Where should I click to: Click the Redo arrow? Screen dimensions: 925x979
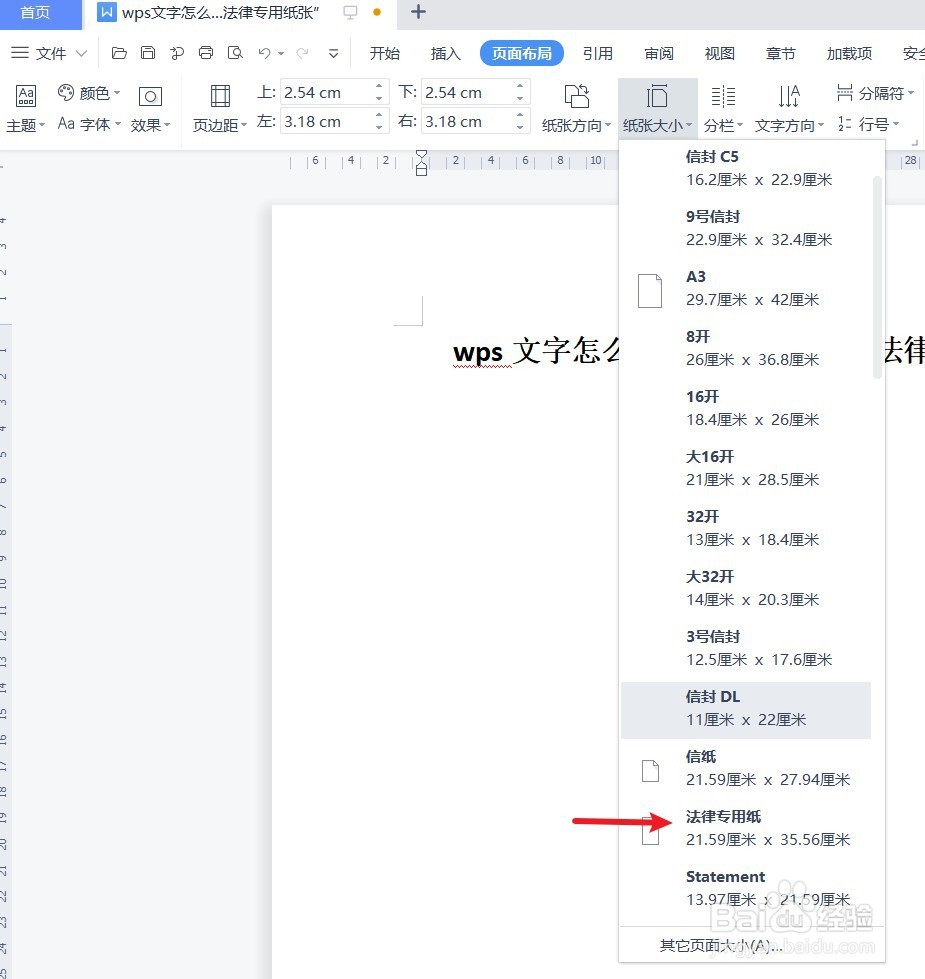(x=303, y=54)
